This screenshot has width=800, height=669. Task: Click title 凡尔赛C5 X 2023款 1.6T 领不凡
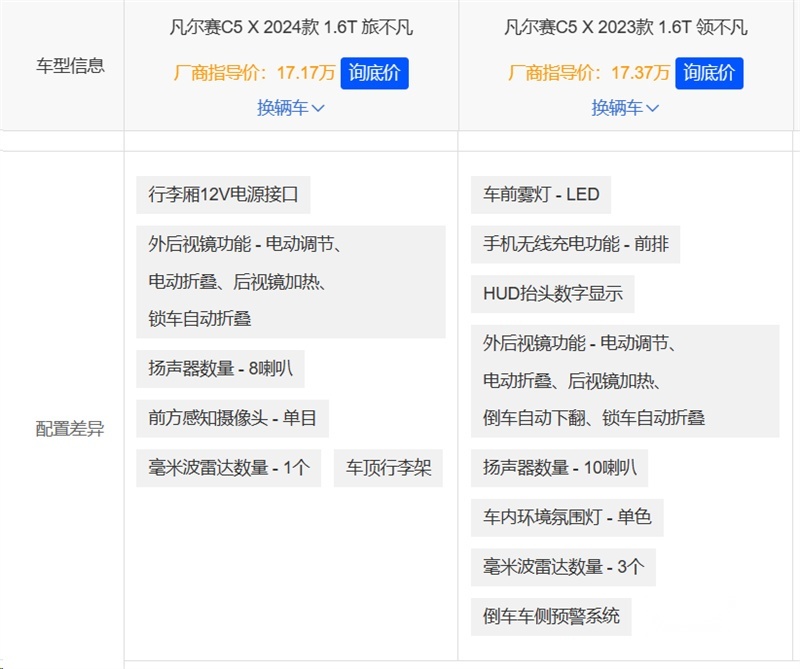pos(626,27)
